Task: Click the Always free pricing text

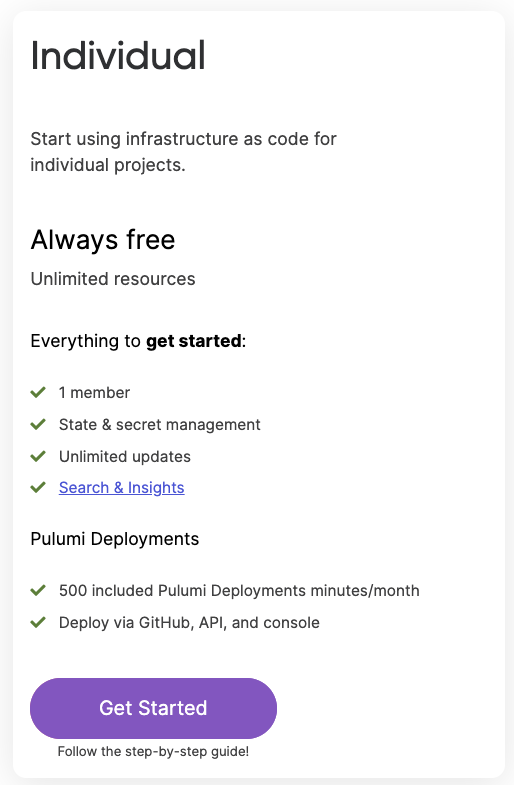Action: click(x=103, y=239)
